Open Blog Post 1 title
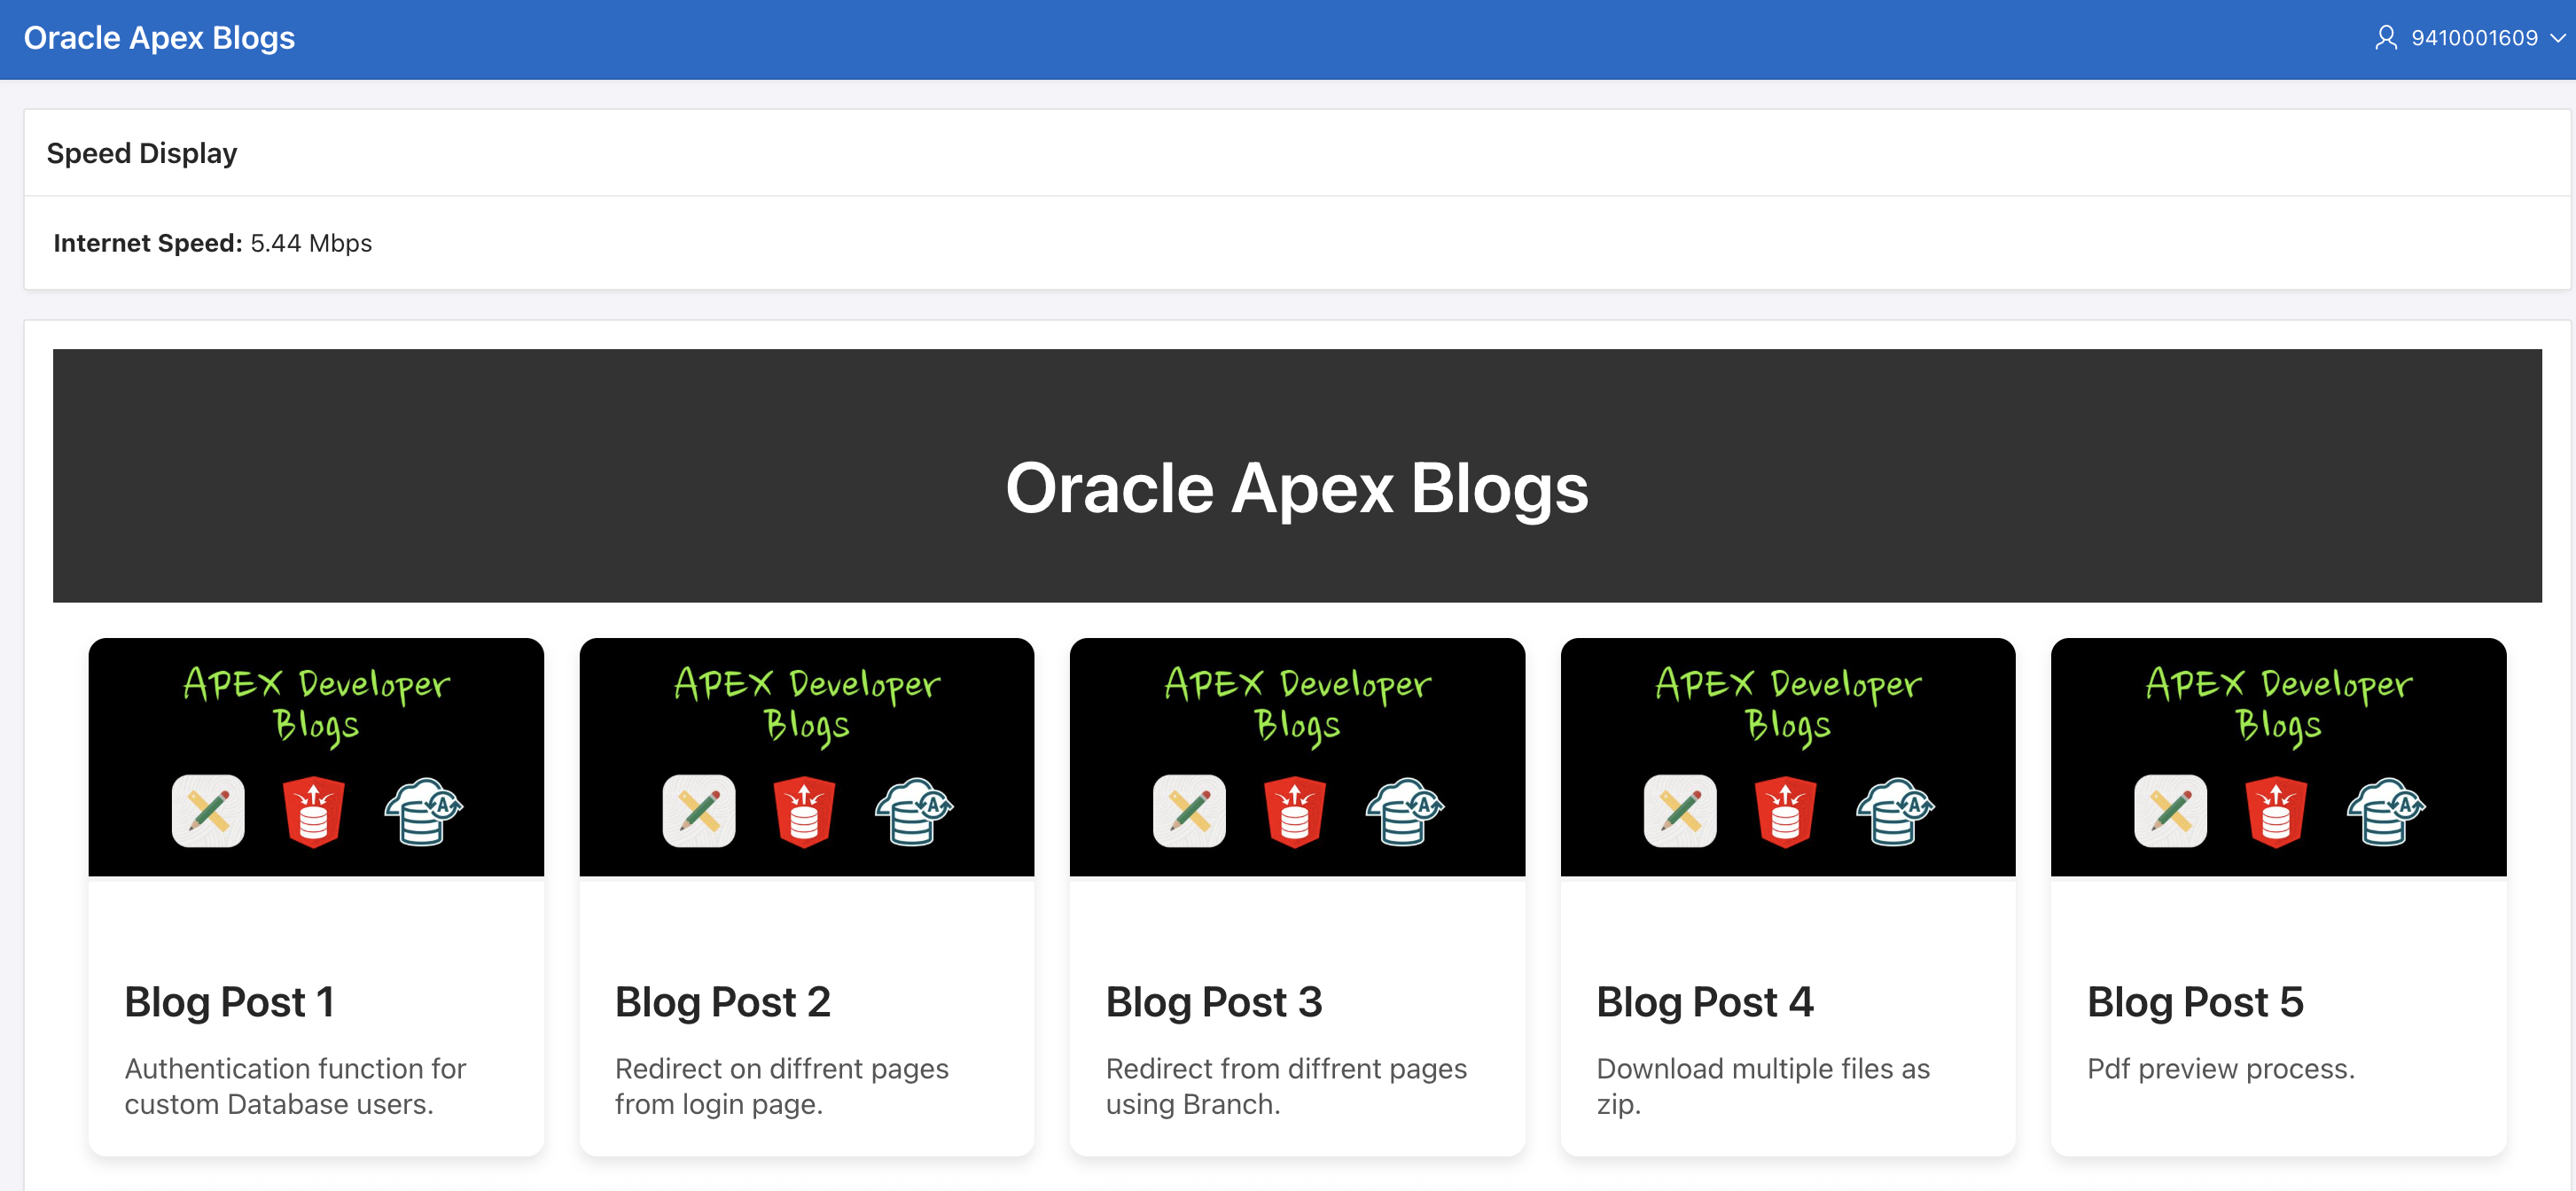Screen dimensions: 2576x1191 click(x=229, y=1001)
